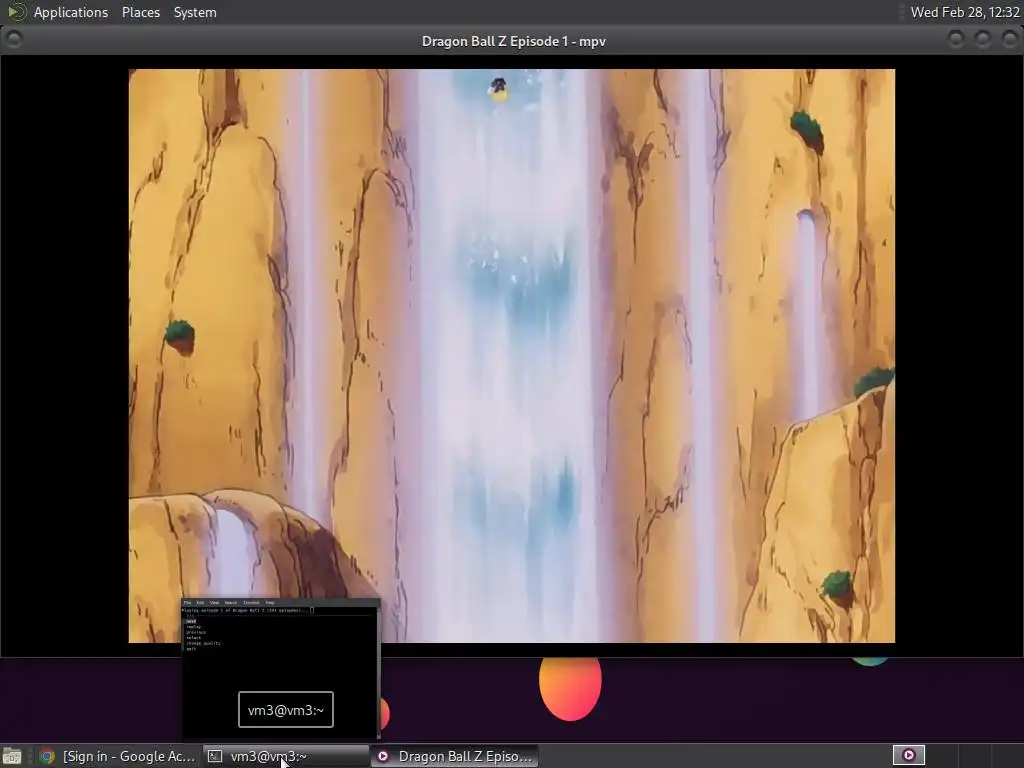This screenshot has width=1024, height=768.
Task: Click the Dragon Ball Z Episode 1 - mpv title bar
Action: 513,40
